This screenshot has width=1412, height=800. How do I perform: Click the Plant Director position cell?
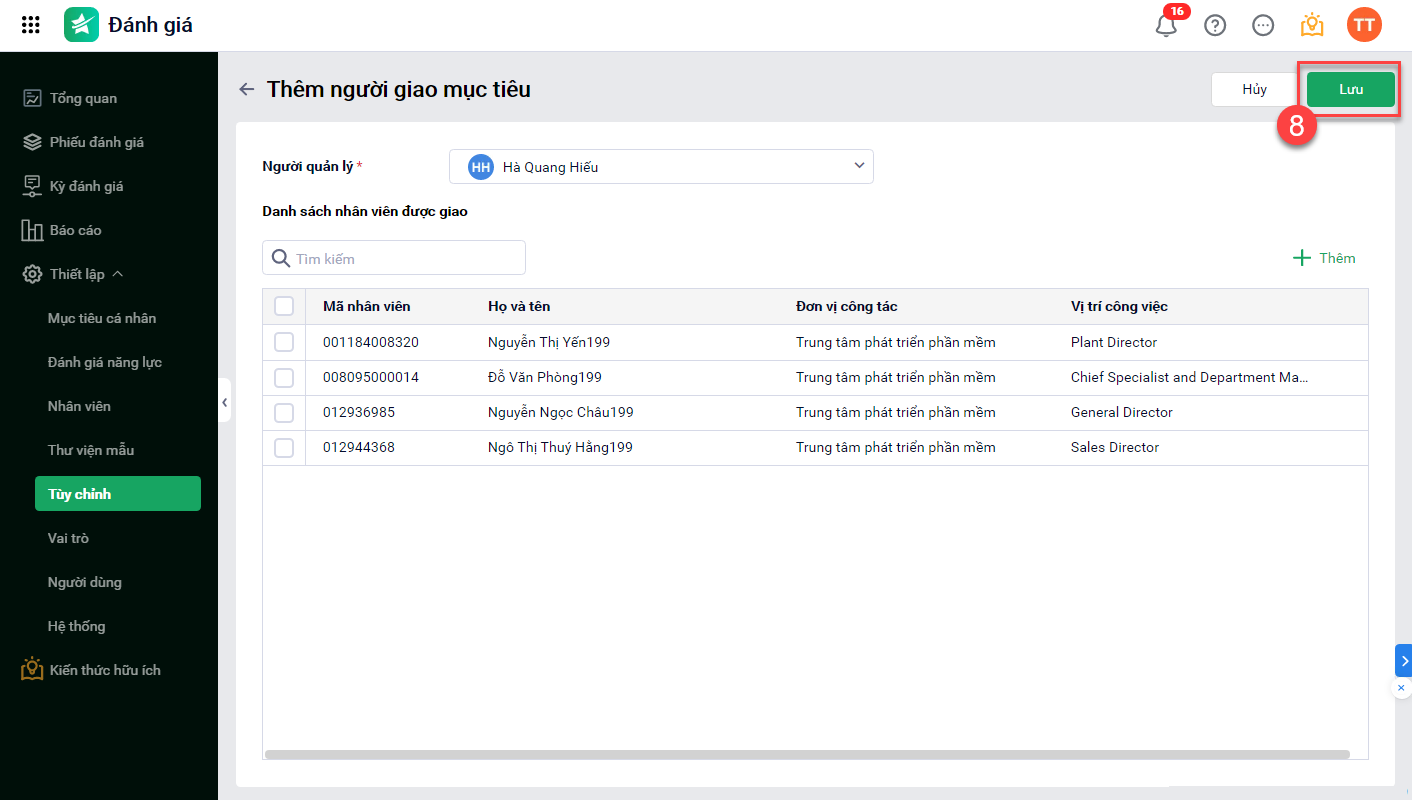tap(1114, 342)
